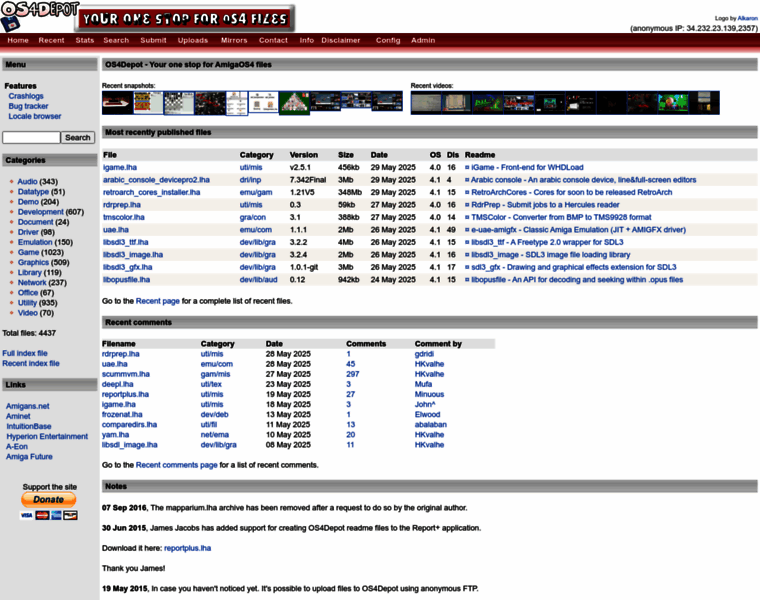Screen dimensions: 760x600
Task: Click the OS4Depot logo
Action: pos(40,16)
